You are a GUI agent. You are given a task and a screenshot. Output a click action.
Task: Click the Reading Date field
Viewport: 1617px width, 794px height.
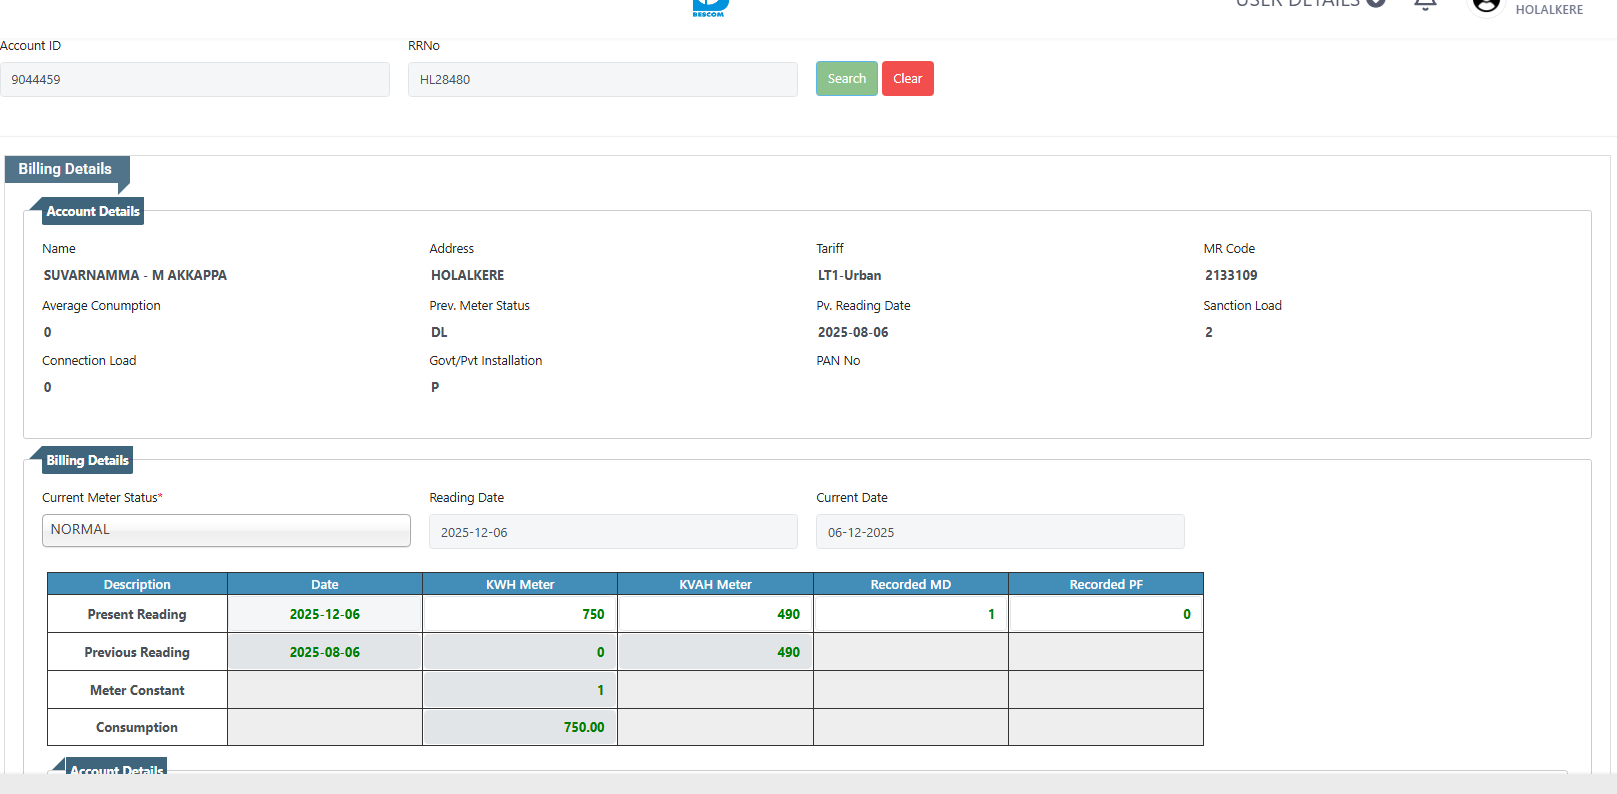[613, 532]
